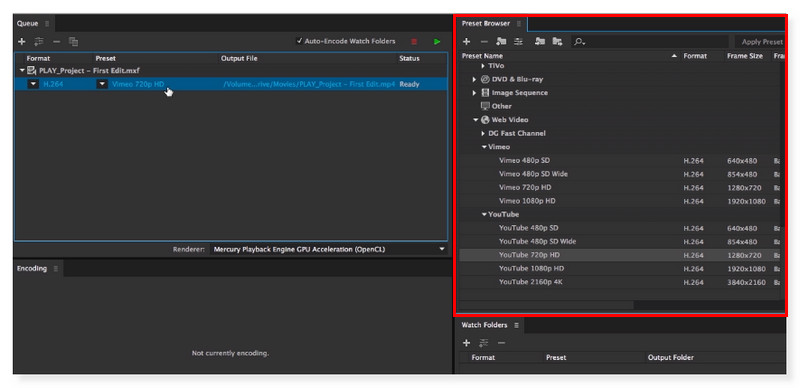Screen dimensions: 800x388
Task: Click the Import presets icon
Action: [x=540, y=42]
